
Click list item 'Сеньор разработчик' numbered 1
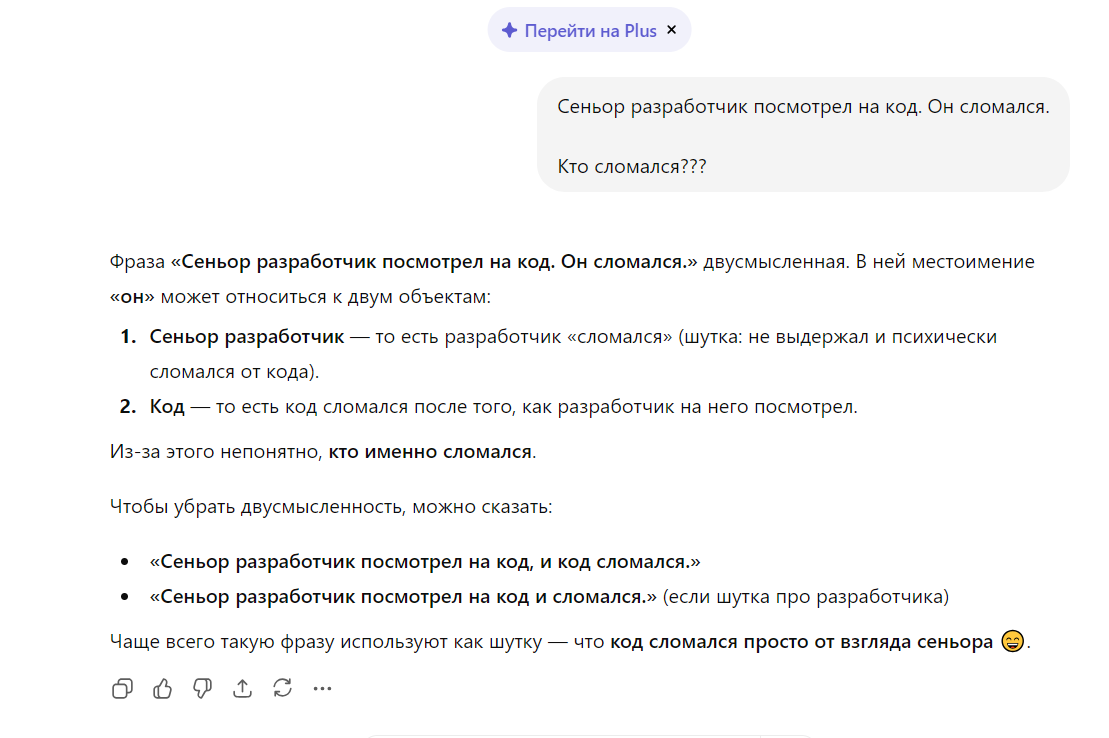coord(247,337)
